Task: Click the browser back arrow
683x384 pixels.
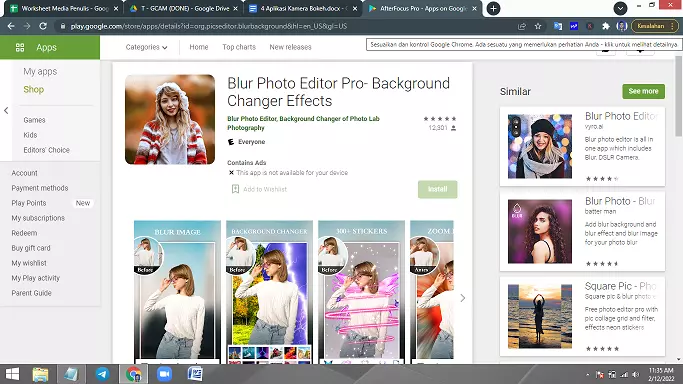Action: (x=11, y=26)
